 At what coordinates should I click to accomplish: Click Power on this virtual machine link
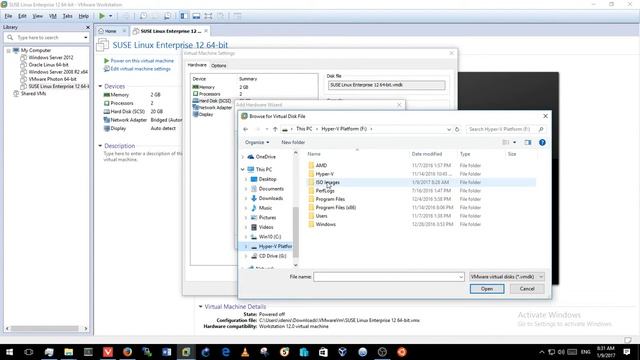click(x=142, y=61)
